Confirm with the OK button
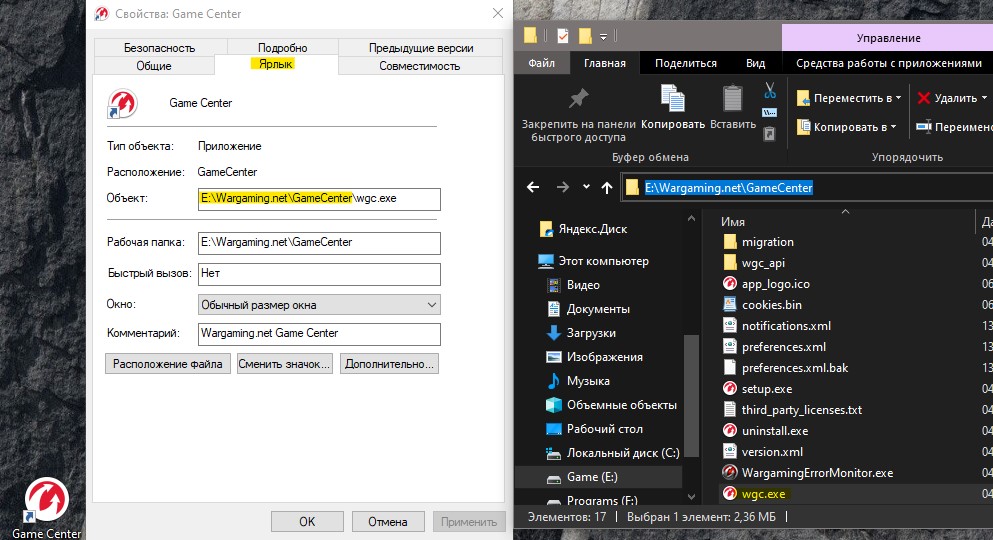This screenshot has width=993, height=540. (307, 522)
